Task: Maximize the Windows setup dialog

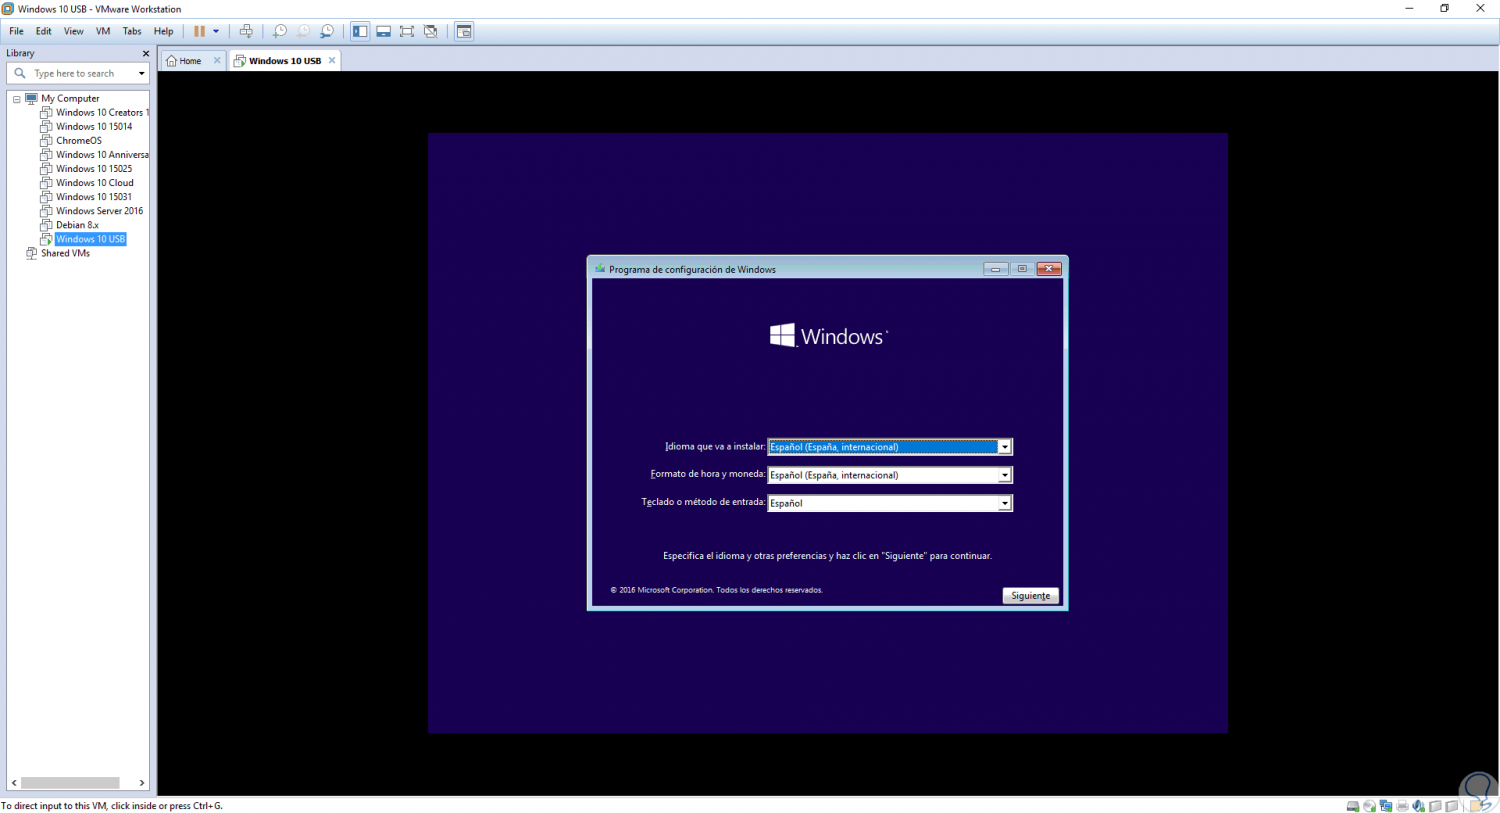Action: [x=1022, y=268]
